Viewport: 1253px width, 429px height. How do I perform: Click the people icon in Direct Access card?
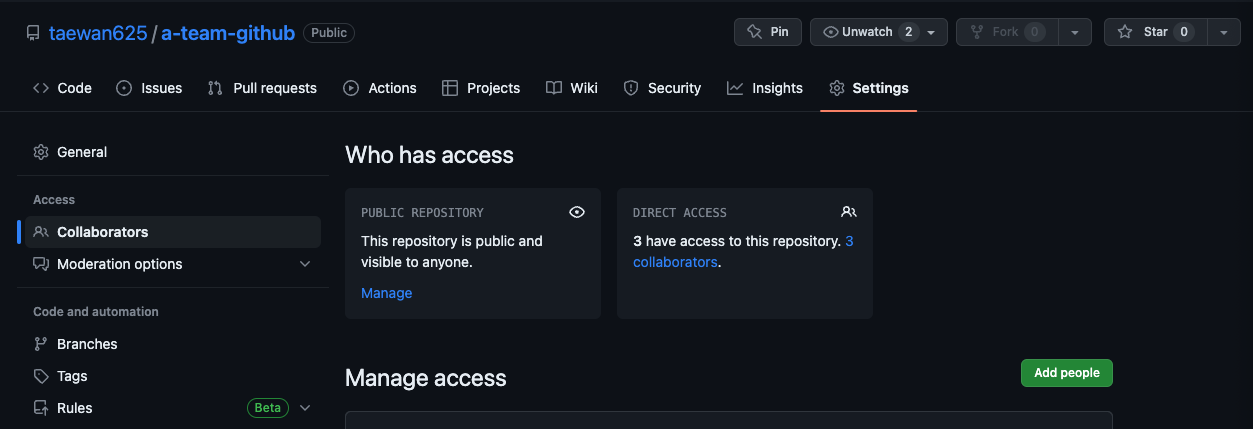click(x=849, y=212)
